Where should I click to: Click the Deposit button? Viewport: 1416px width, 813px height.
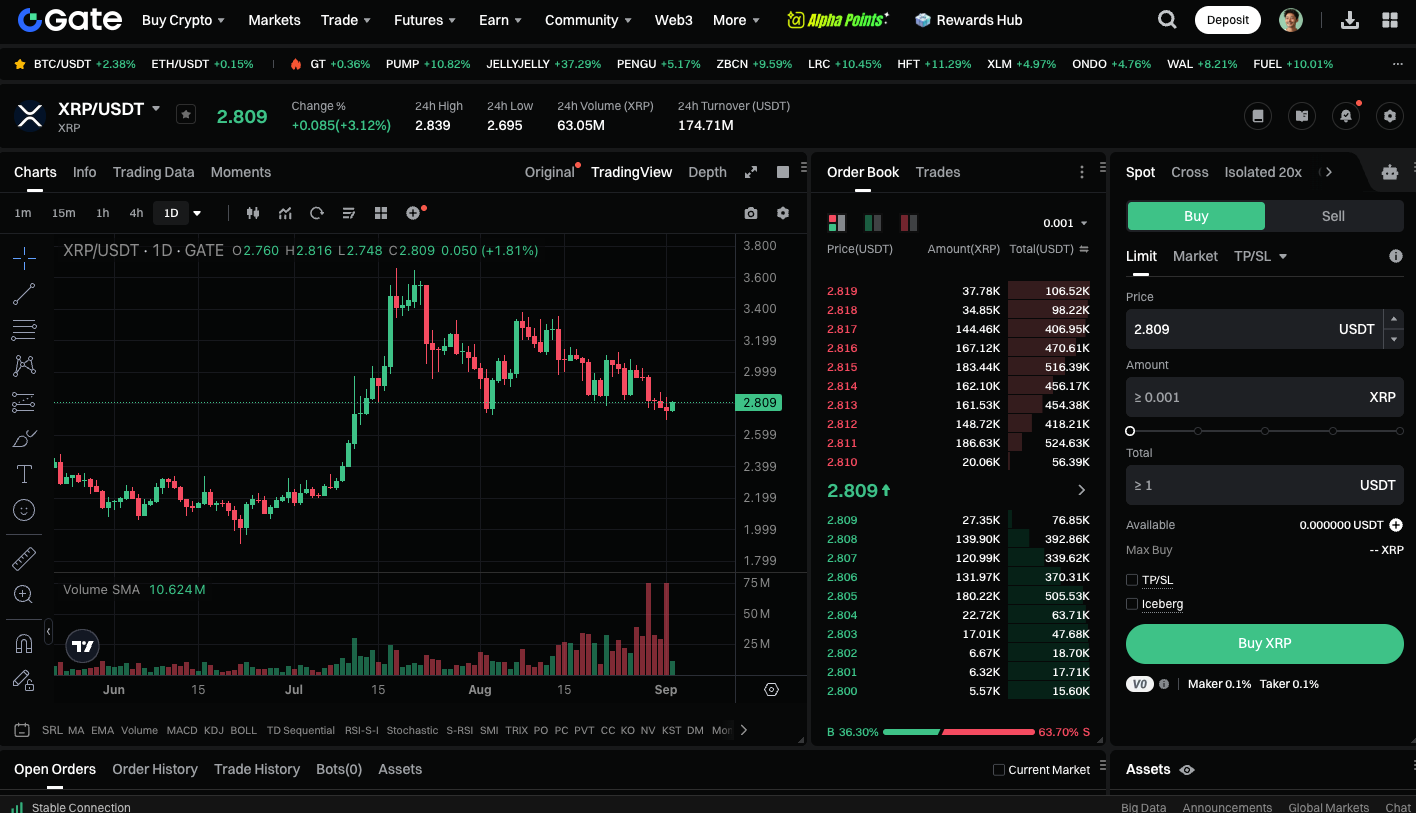(x=1227, y=20)
